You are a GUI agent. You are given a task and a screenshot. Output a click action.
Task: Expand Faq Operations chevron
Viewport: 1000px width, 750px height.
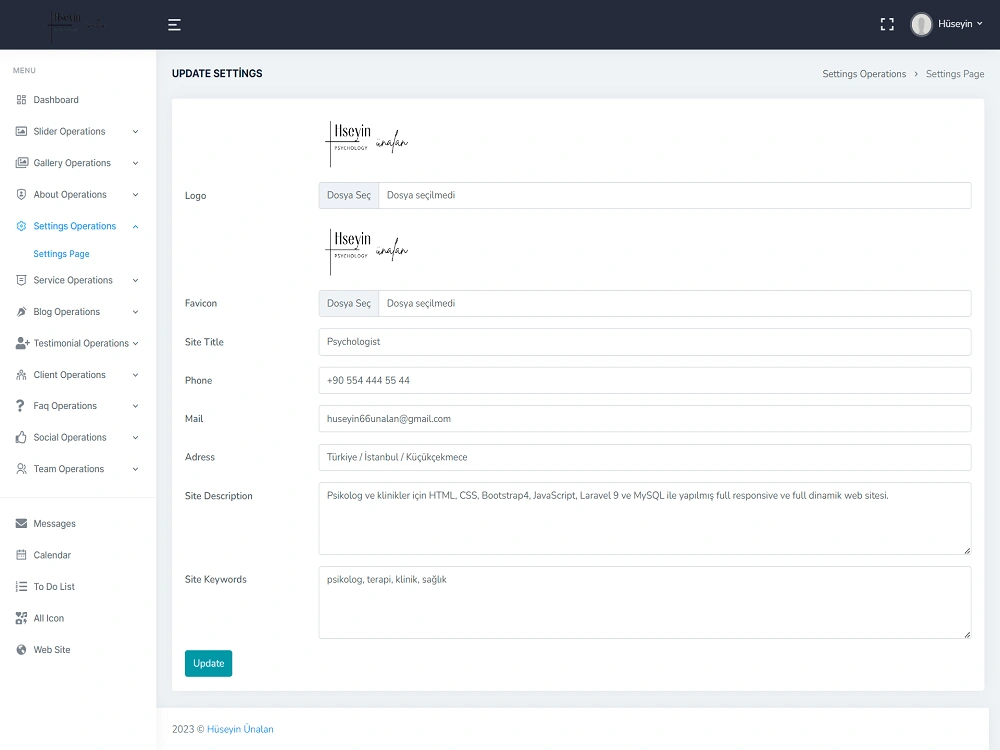click(135, 406)
